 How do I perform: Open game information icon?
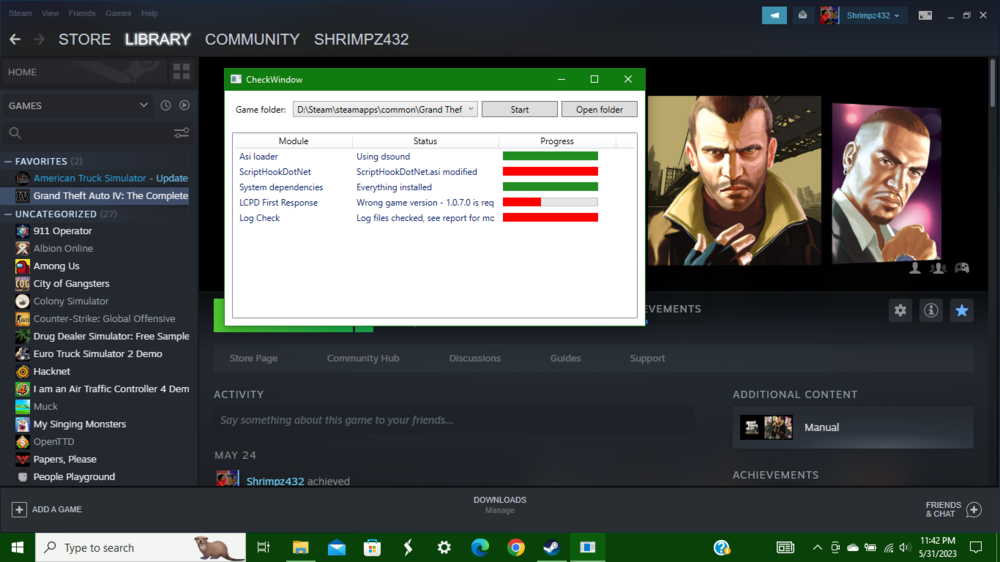tap(931, 310)
